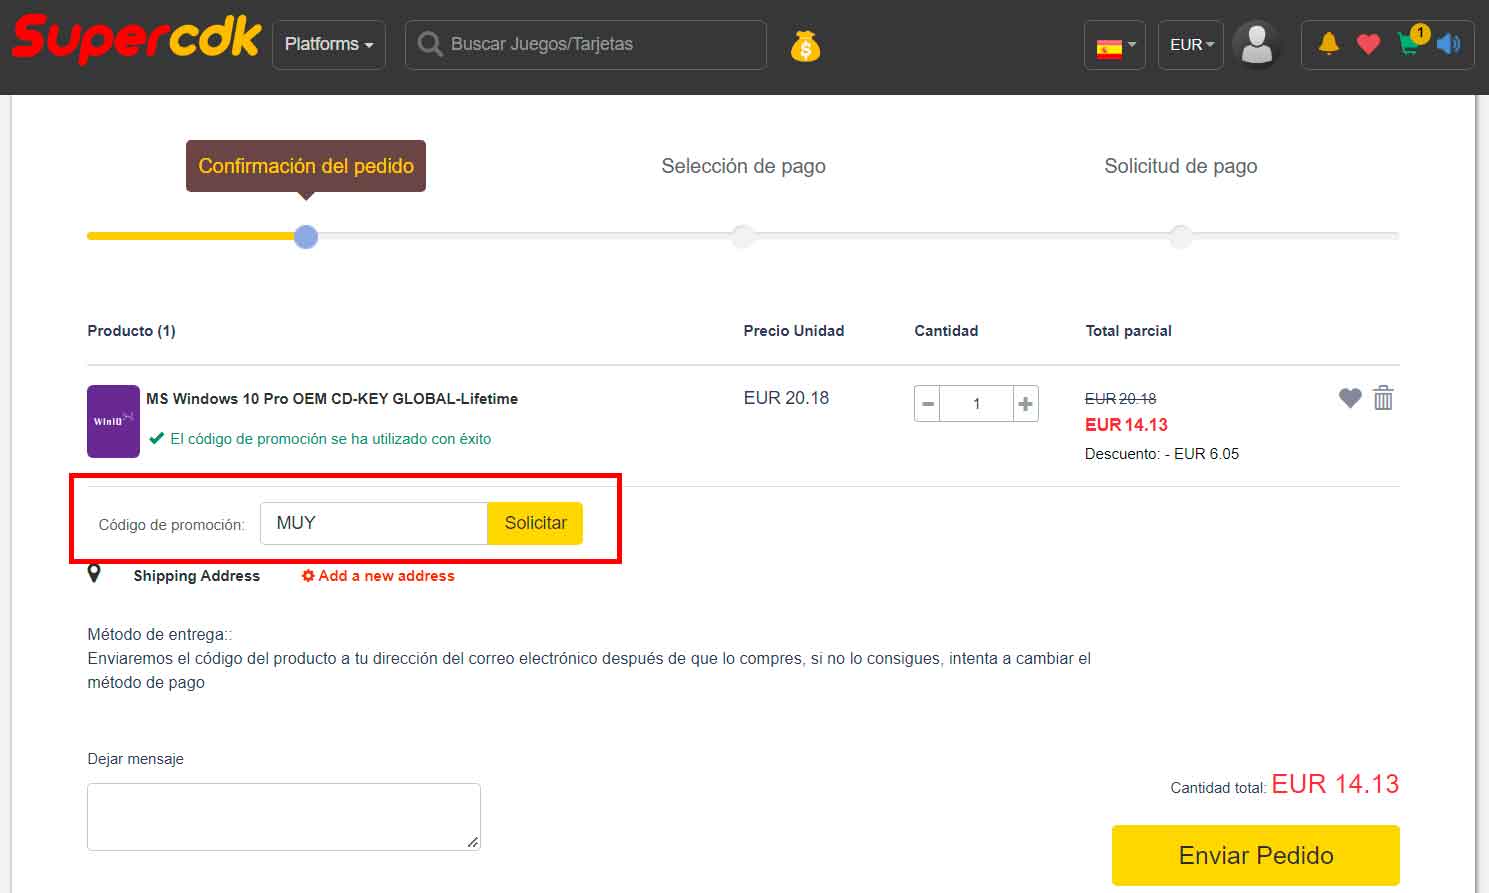The image size is (1489, 893).
Task: Click the speaker announcements icon
Action: [1448, 44]
